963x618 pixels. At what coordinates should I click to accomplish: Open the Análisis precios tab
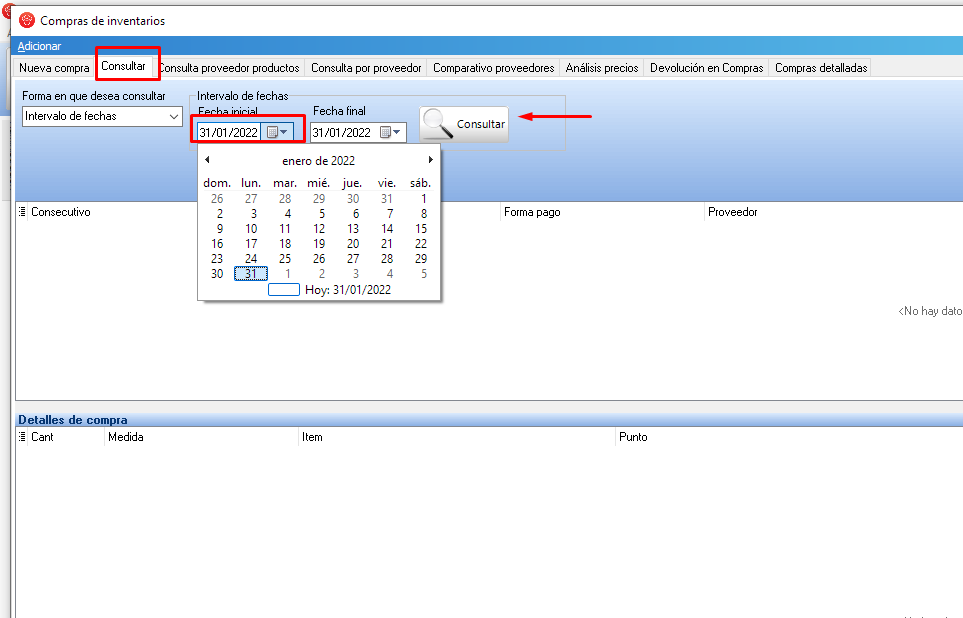601,68
